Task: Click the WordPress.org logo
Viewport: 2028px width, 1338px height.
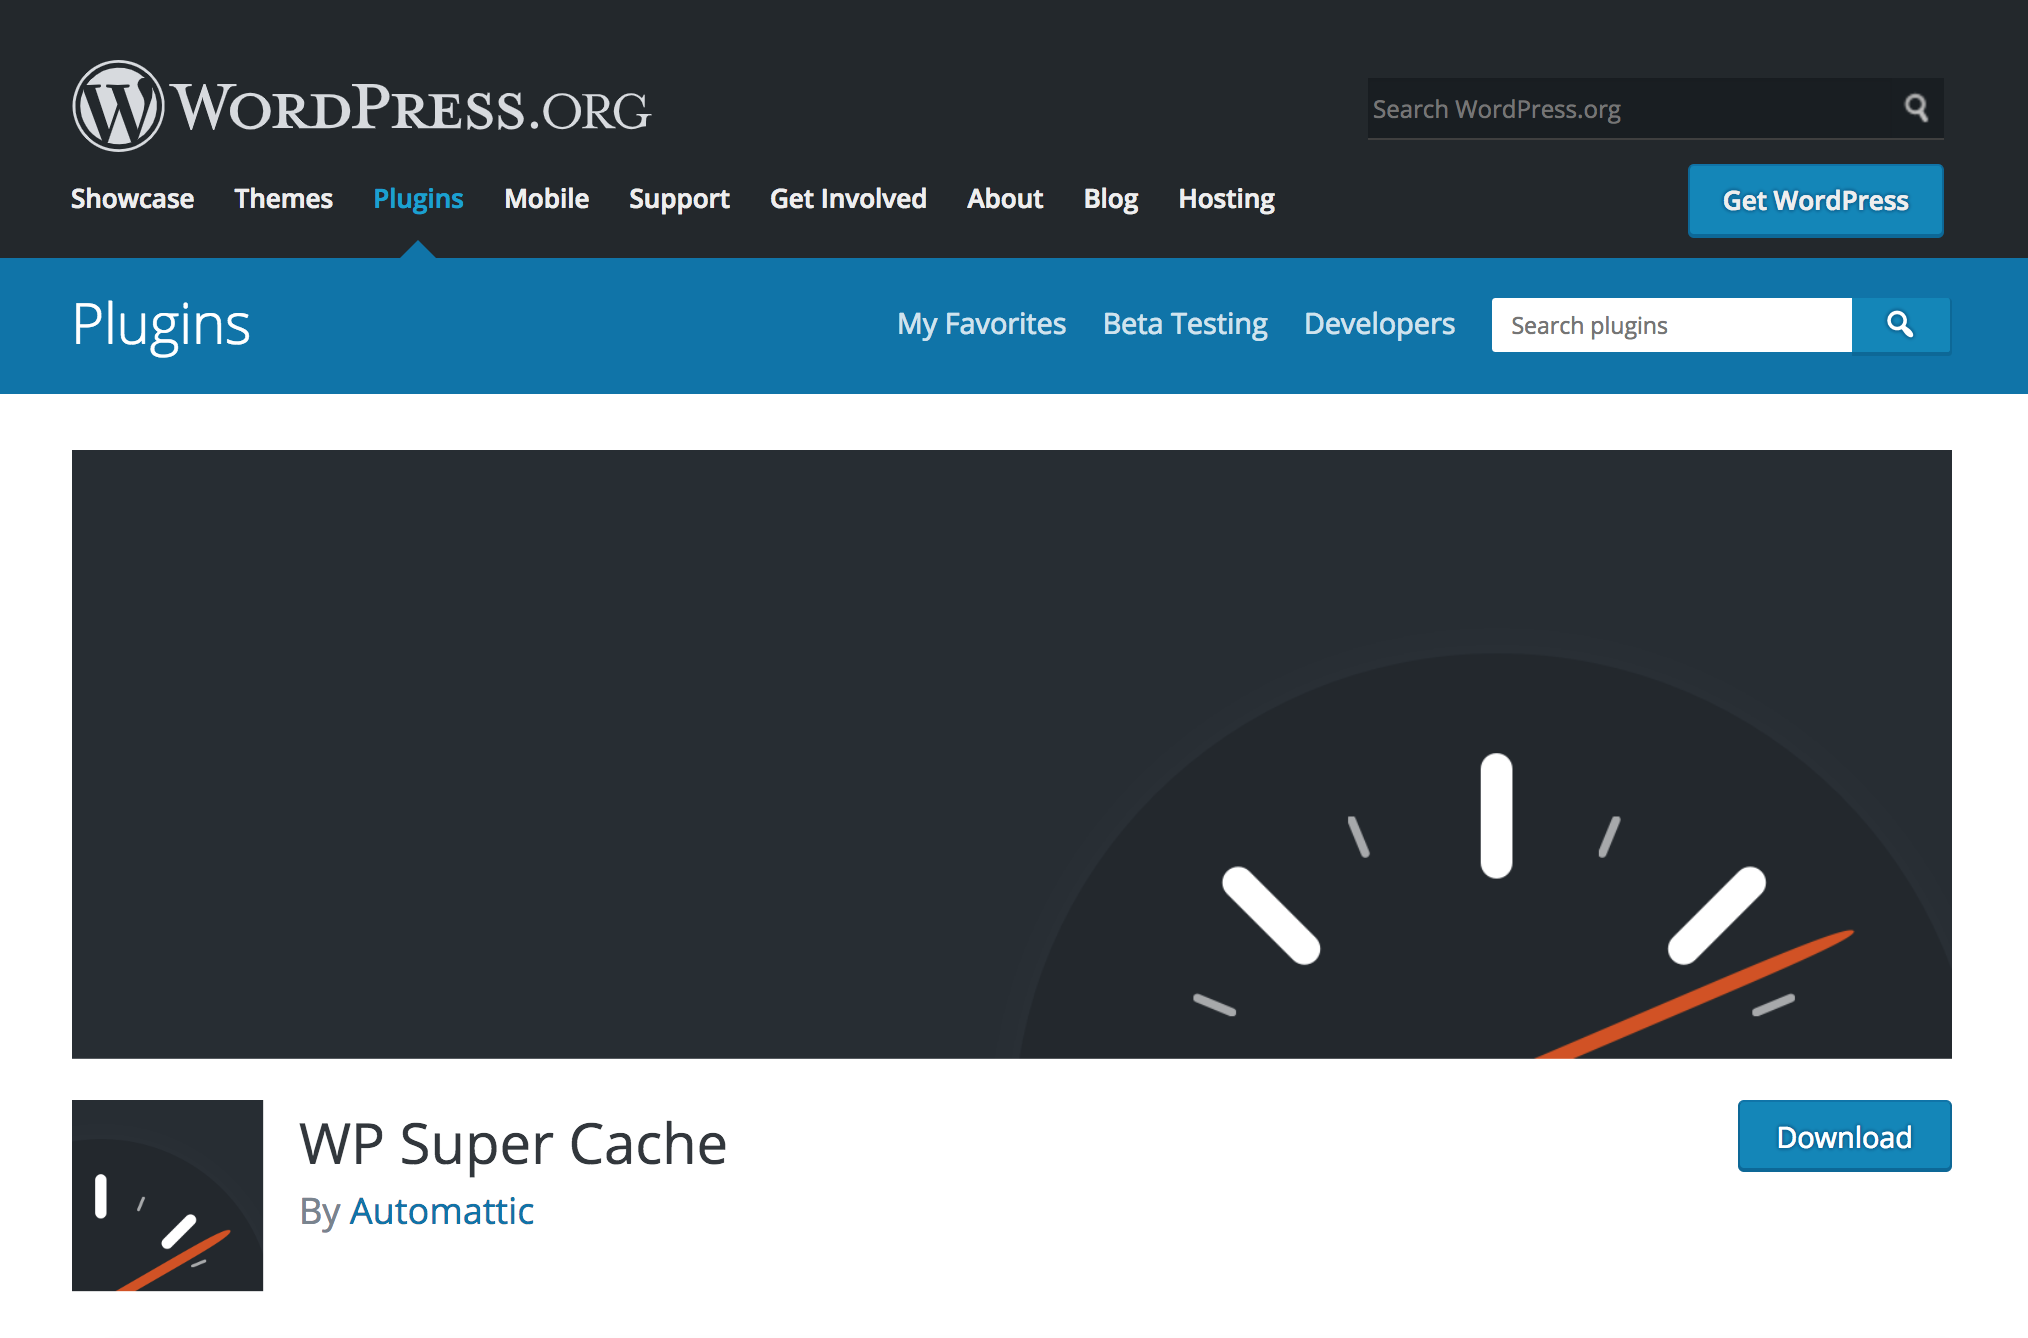Action: [361, 106]
